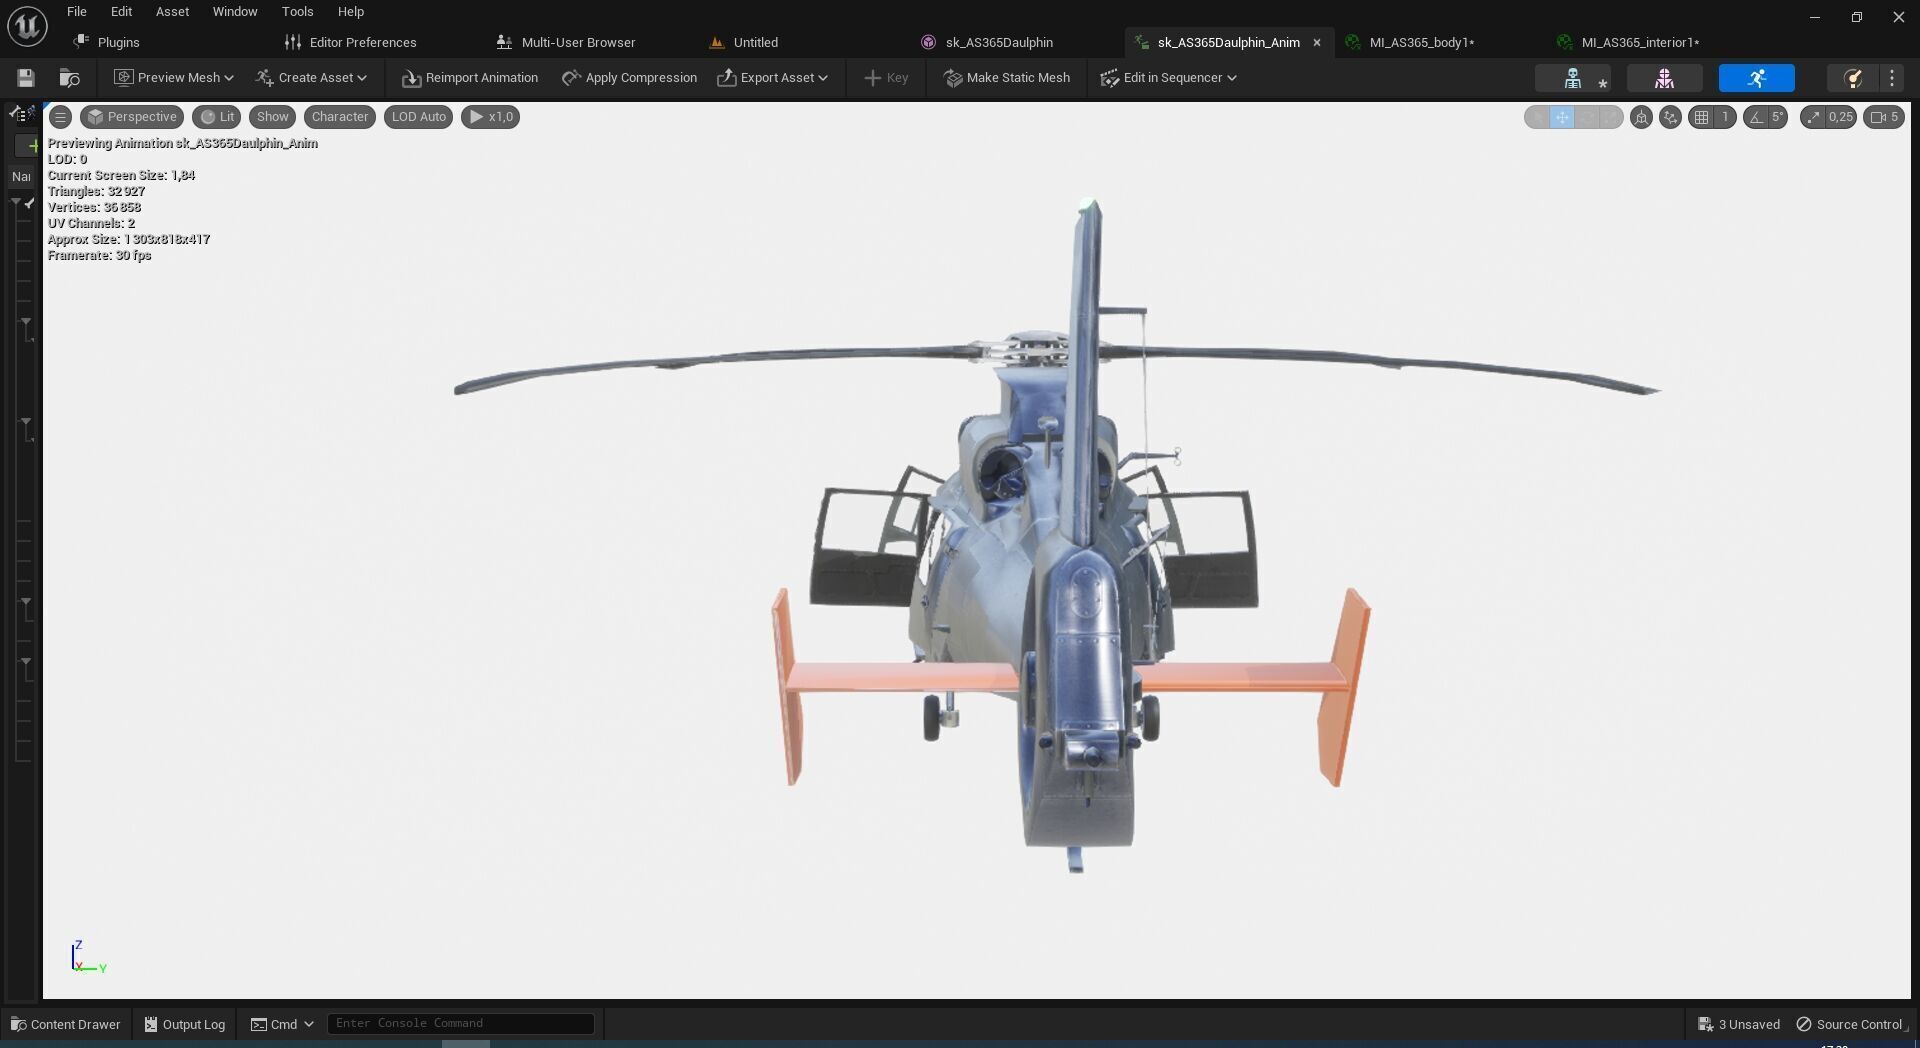The image size is (1920, 1048).
Task: Open the Edit menu
Action: [121, 12]
